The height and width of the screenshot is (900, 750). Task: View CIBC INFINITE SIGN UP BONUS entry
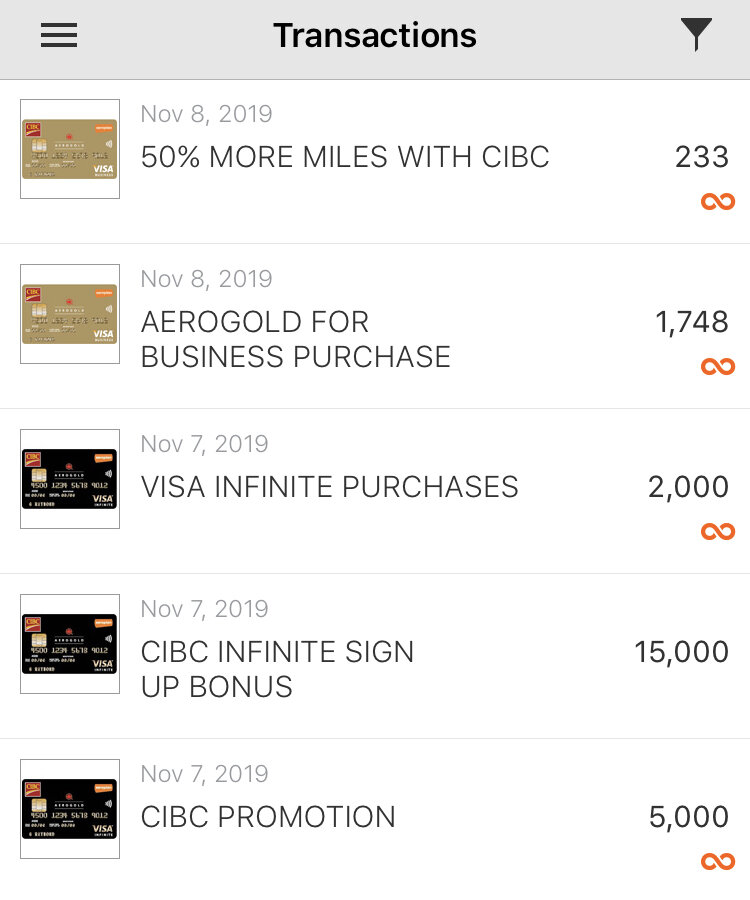coord(277,669)
